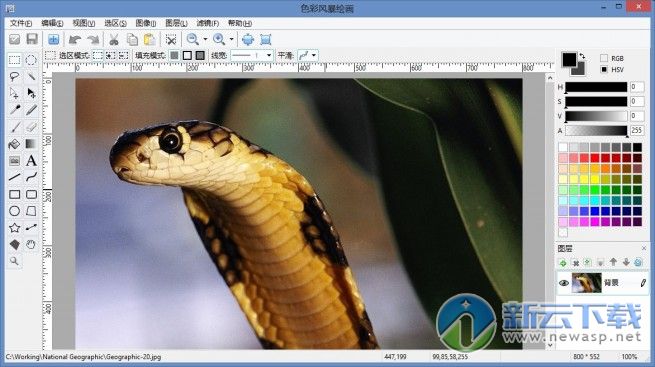Image resolution: width=655 pixels, height=367 pixels.
Task: Open the 编辑(E) menu
Action: [x=52, y=23]
